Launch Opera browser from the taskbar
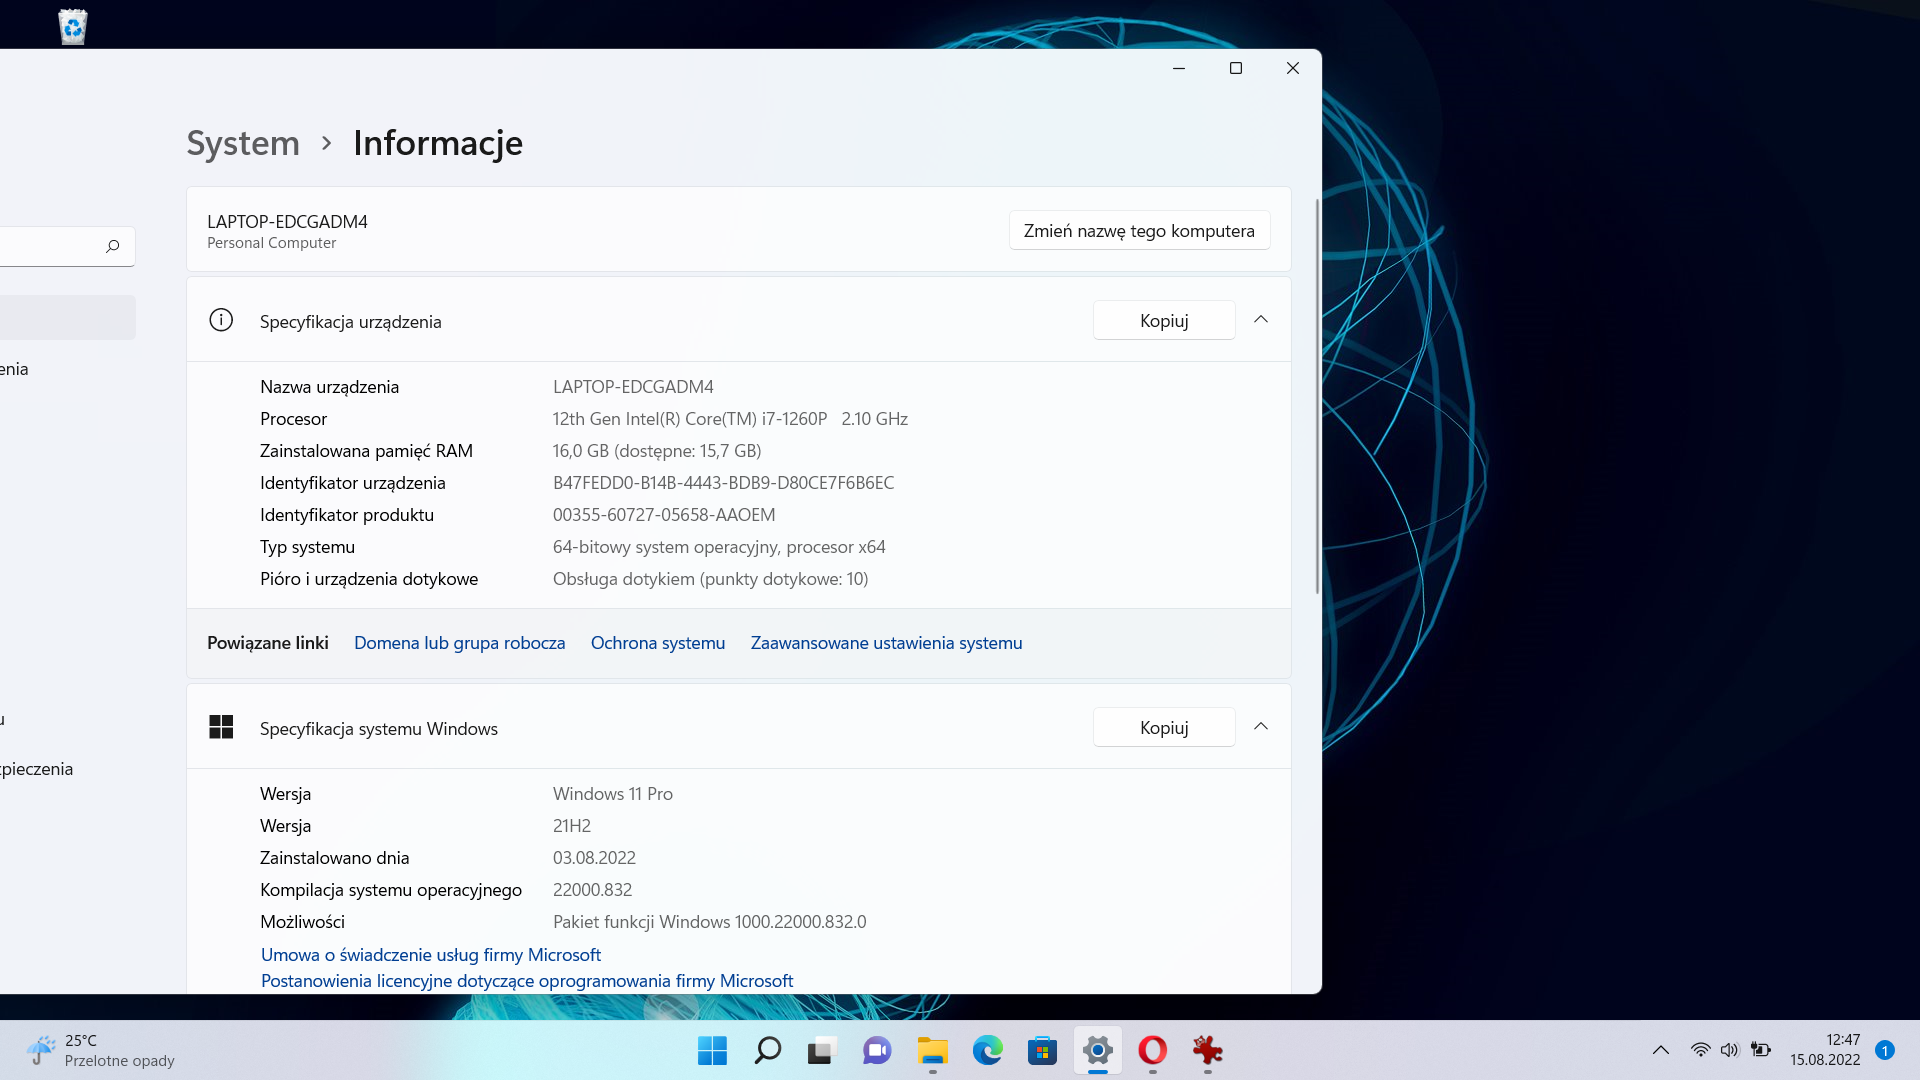The image size is (1920, 1080). tap(1152, 1050)
